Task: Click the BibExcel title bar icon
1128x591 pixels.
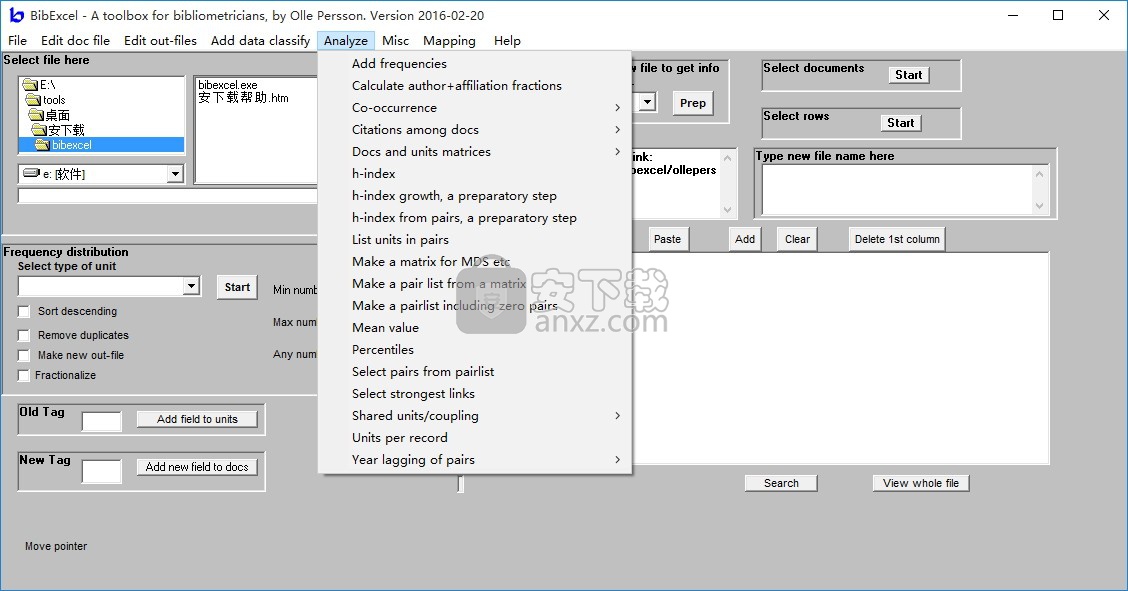Action: tap(17, 15)
